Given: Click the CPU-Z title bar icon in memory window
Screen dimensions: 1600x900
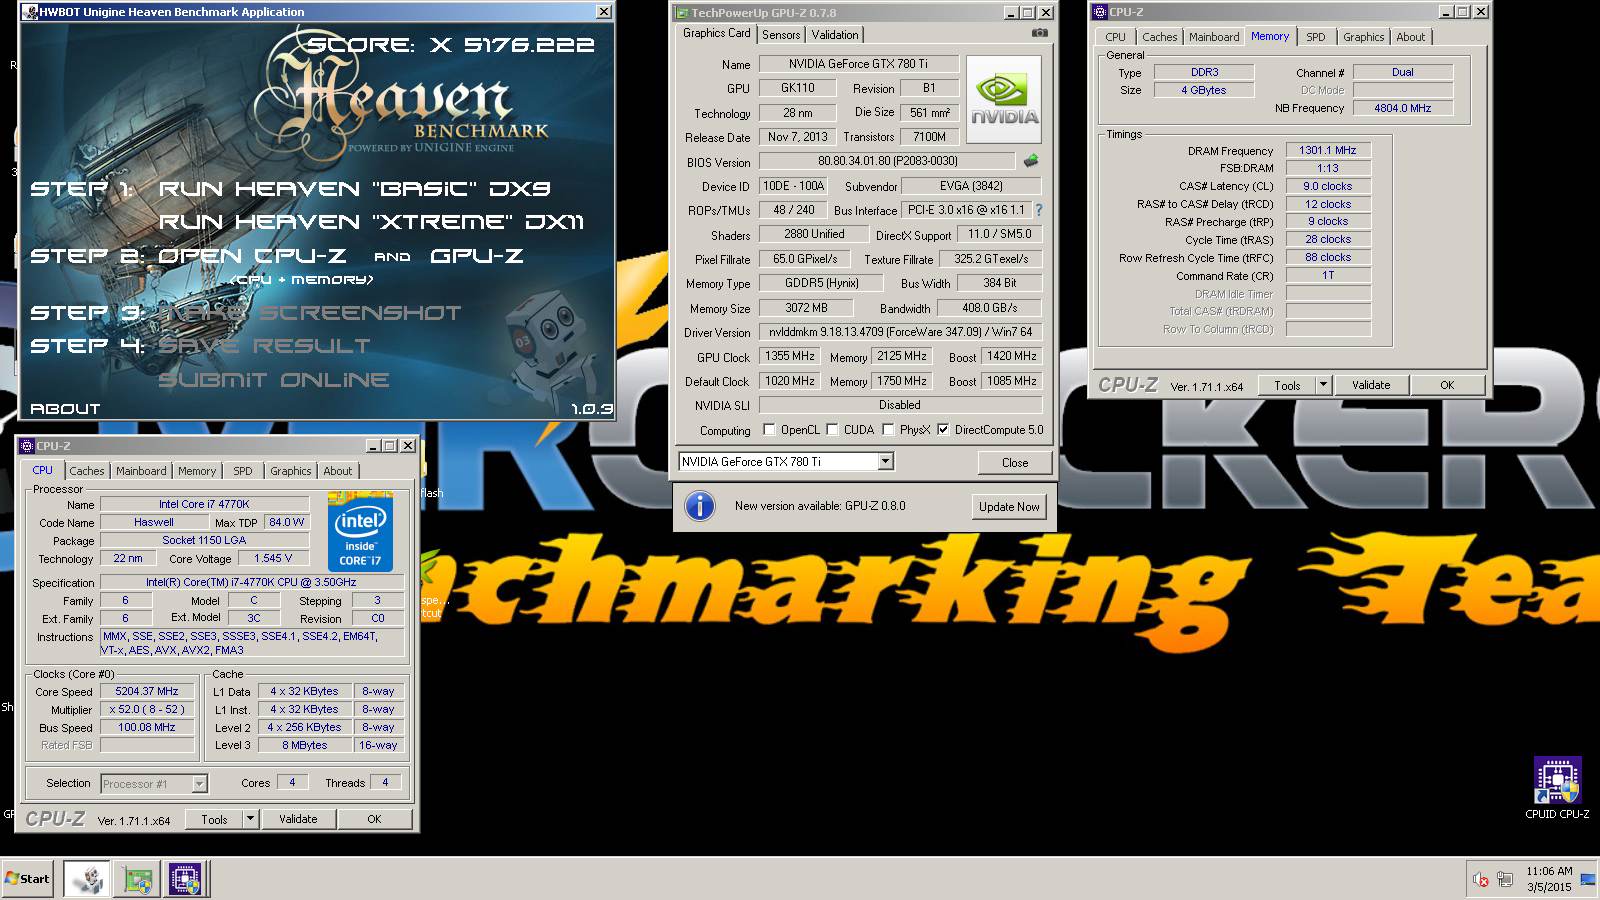Looking at the screenshot, I should point(1100,12).
